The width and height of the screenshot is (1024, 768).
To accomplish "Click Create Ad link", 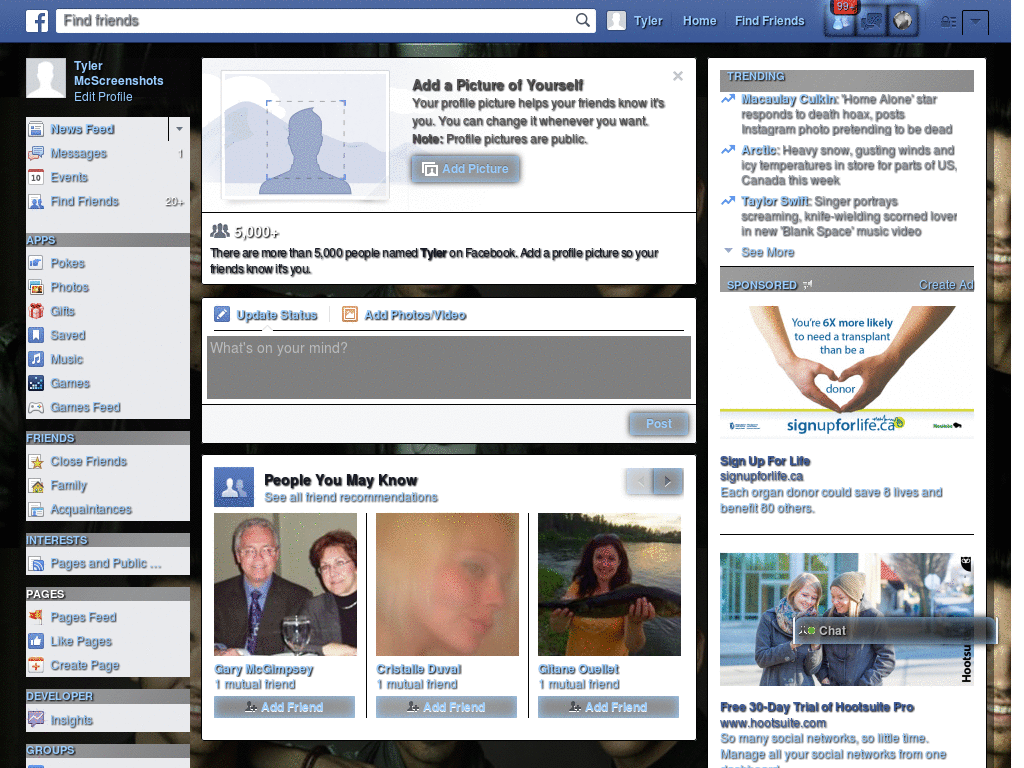I will coord(946,285).
